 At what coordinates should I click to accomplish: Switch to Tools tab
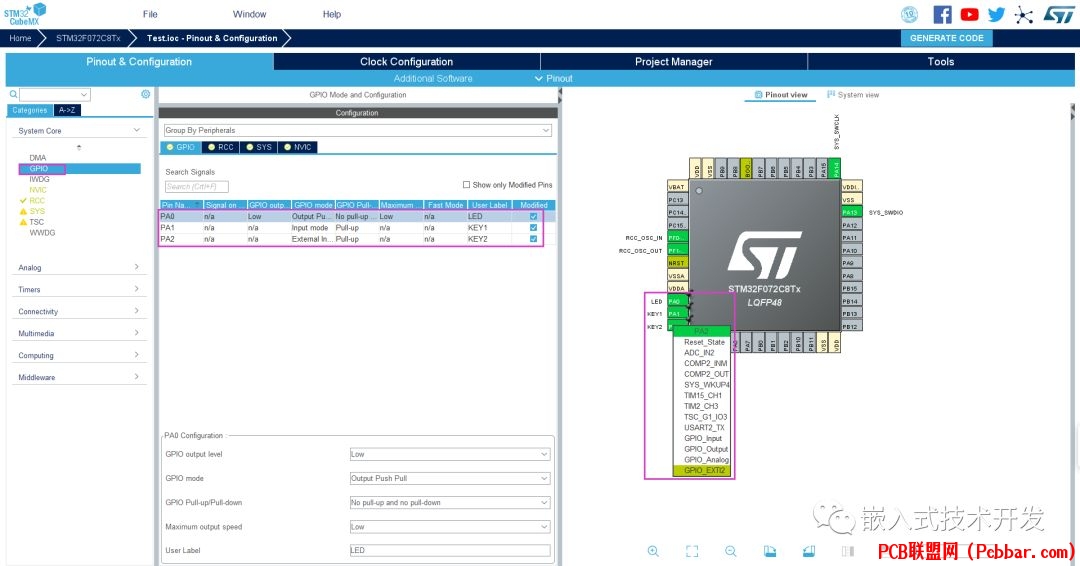click(941, 61)
